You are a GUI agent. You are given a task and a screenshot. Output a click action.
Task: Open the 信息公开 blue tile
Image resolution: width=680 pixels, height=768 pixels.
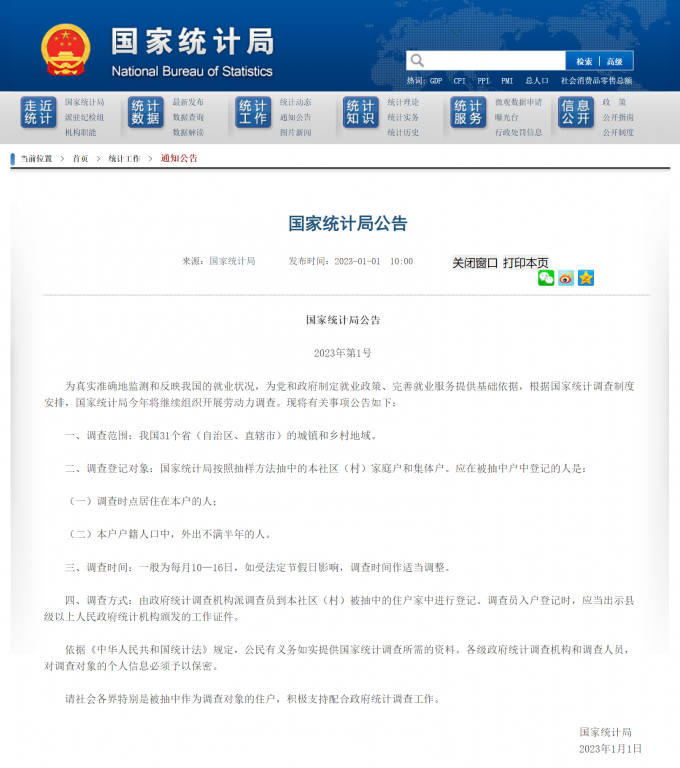point(576,112)
